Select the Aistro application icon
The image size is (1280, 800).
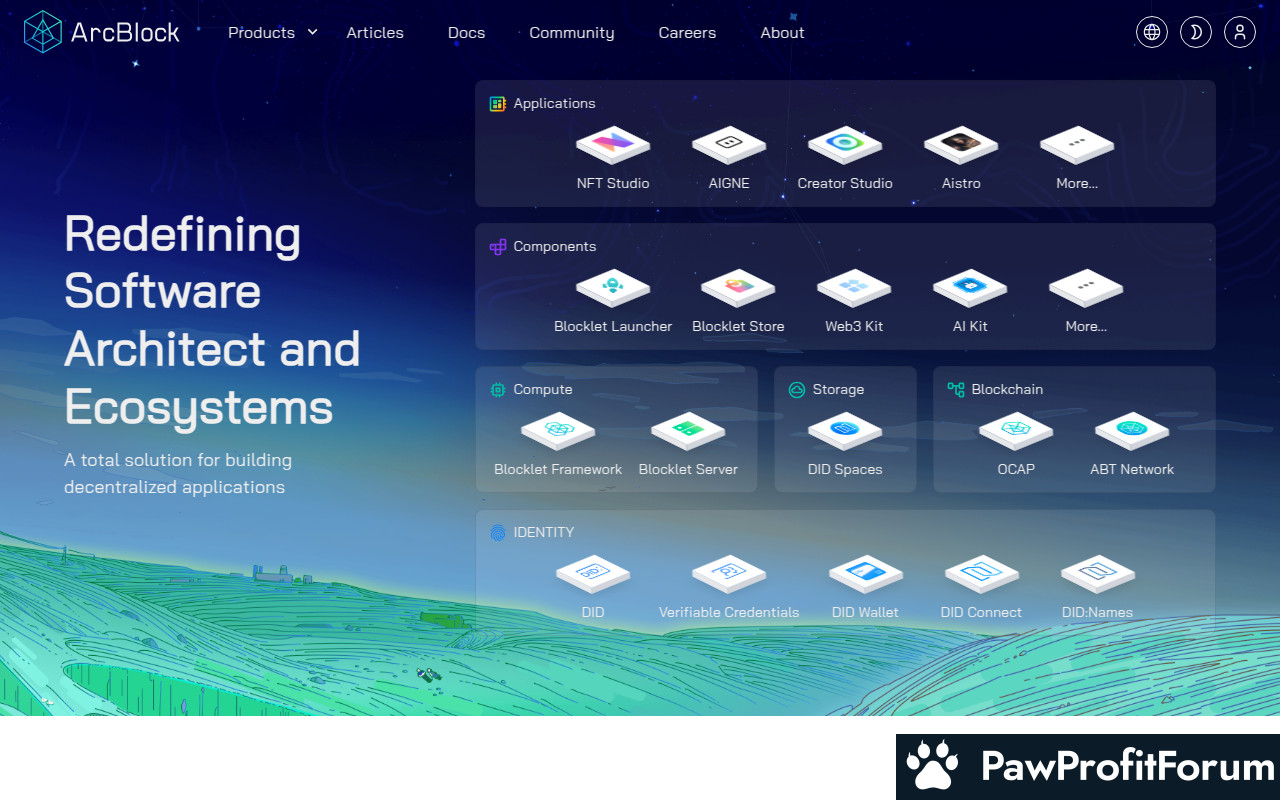point(961,146)
